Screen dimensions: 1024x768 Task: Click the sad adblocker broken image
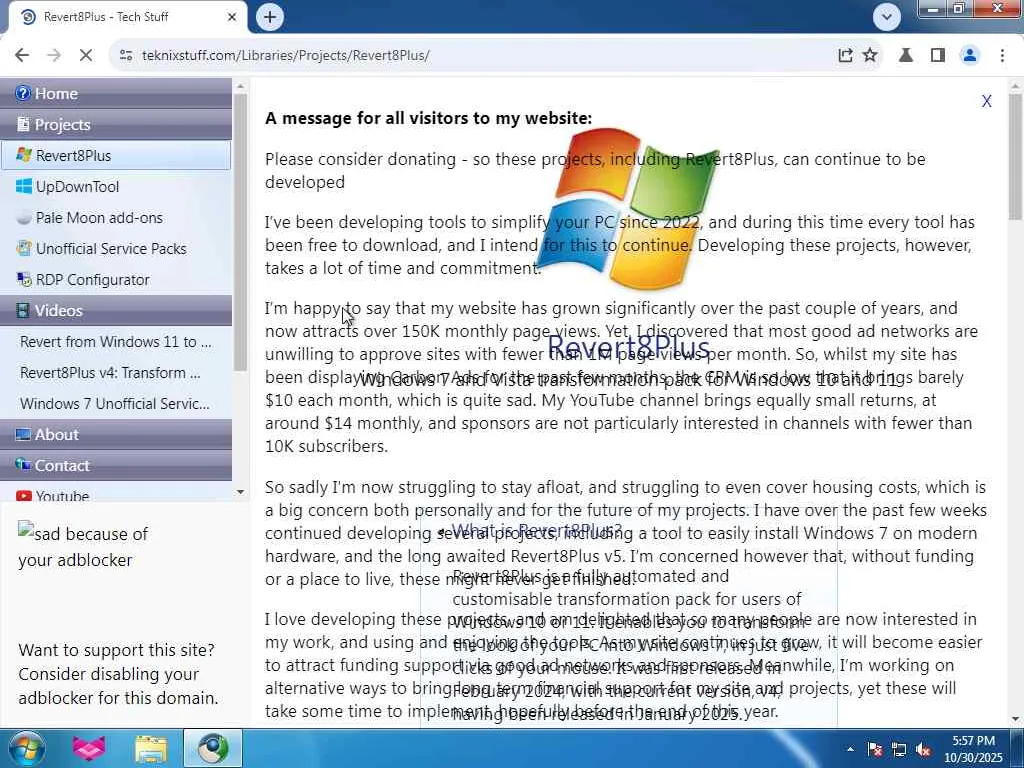tap(83, 547)
